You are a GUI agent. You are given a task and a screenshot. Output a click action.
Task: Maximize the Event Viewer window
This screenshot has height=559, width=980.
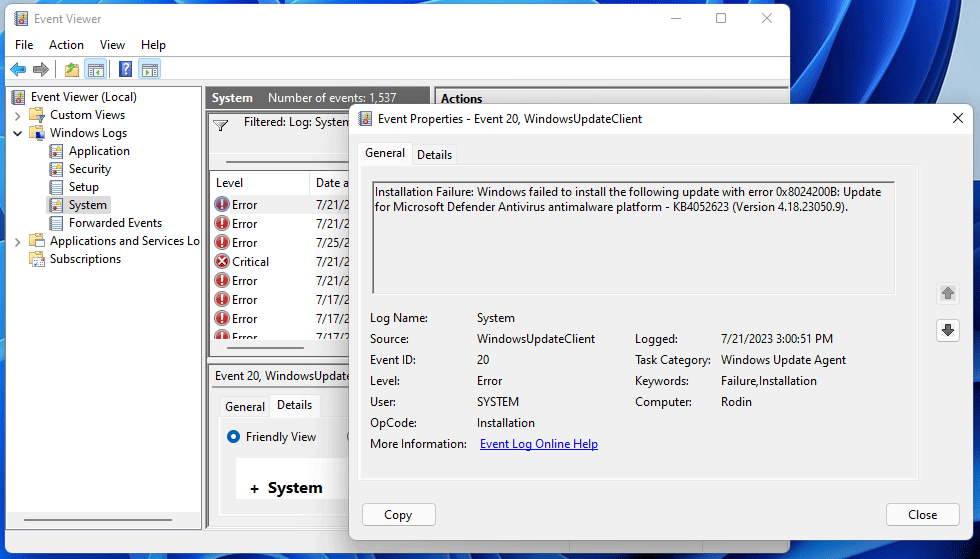click(721, 19)
